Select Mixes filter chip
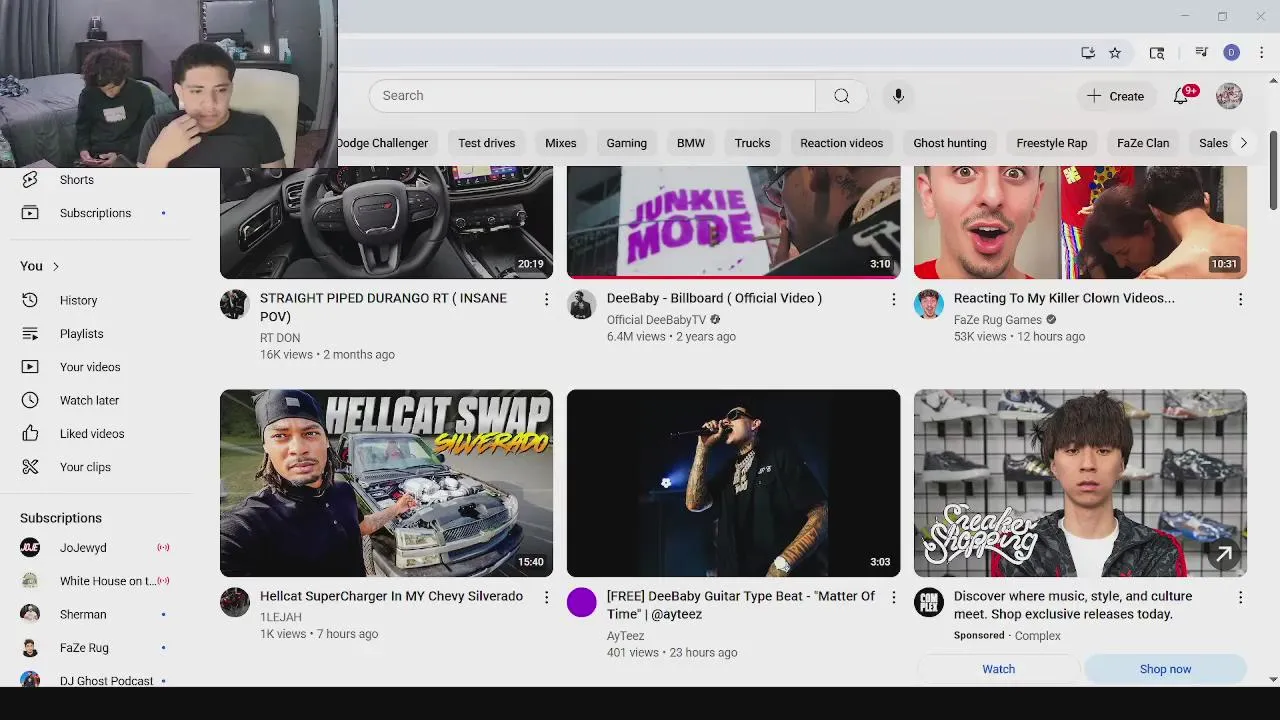This screenshot has height=720, width=1280. coord(560,143)
